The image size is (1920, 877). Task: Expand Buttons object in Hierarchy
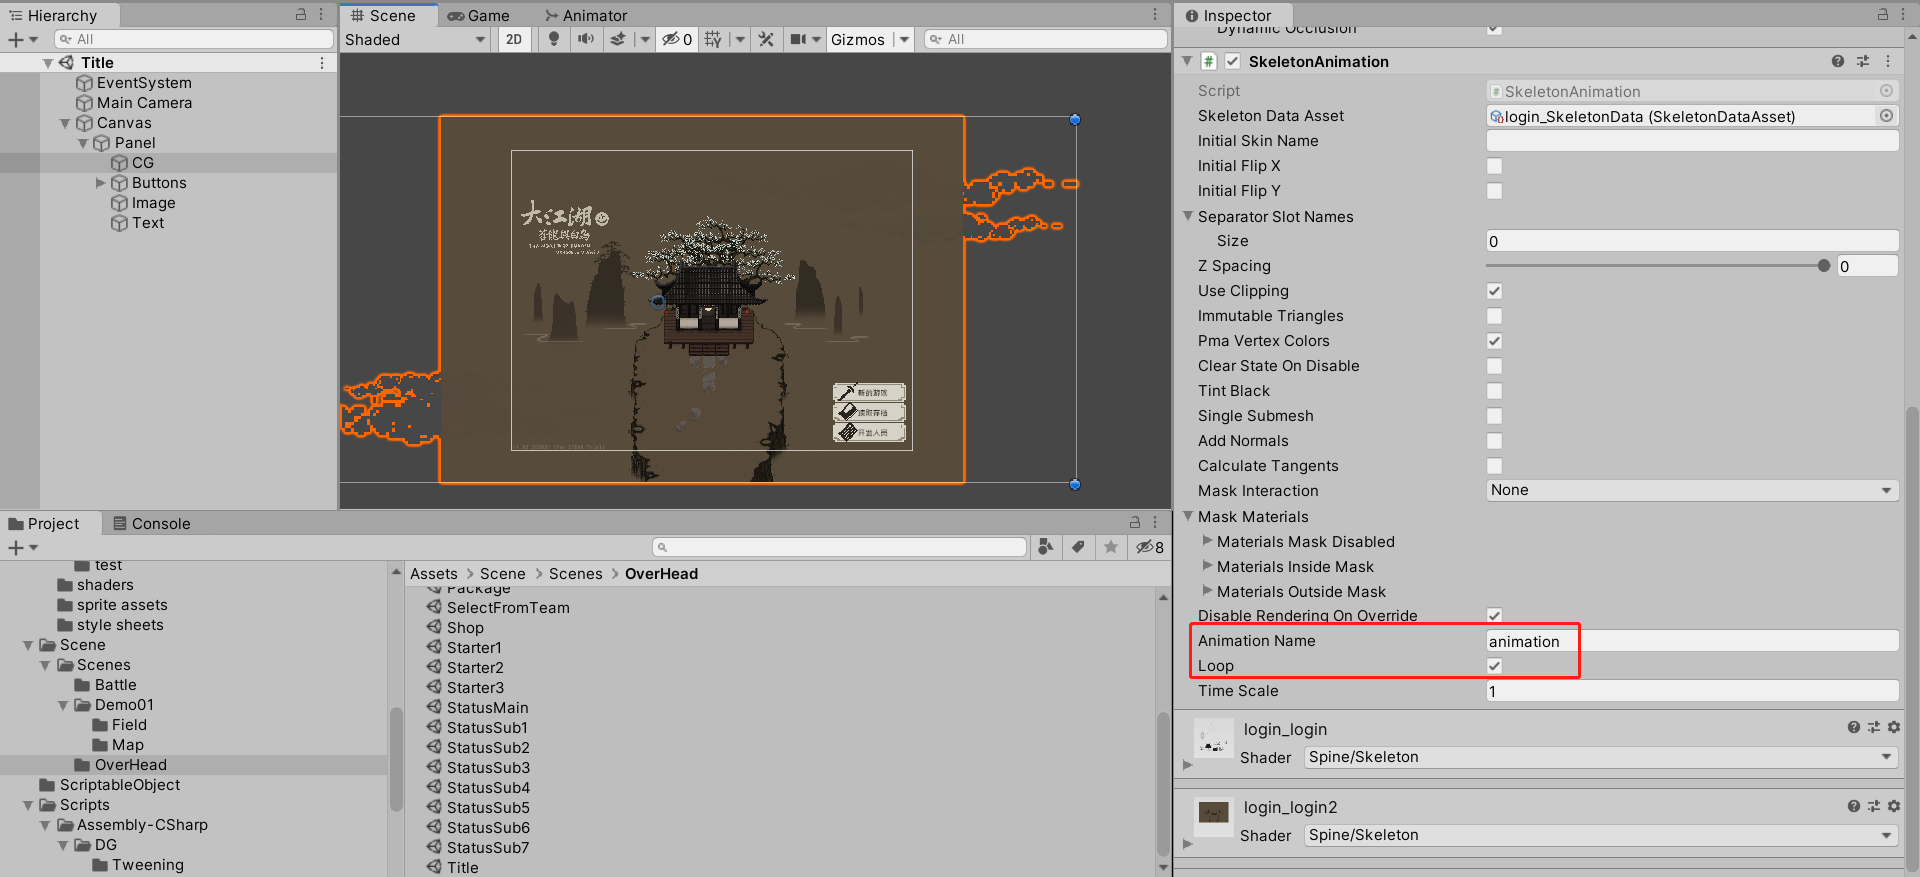tap(100, 183)
